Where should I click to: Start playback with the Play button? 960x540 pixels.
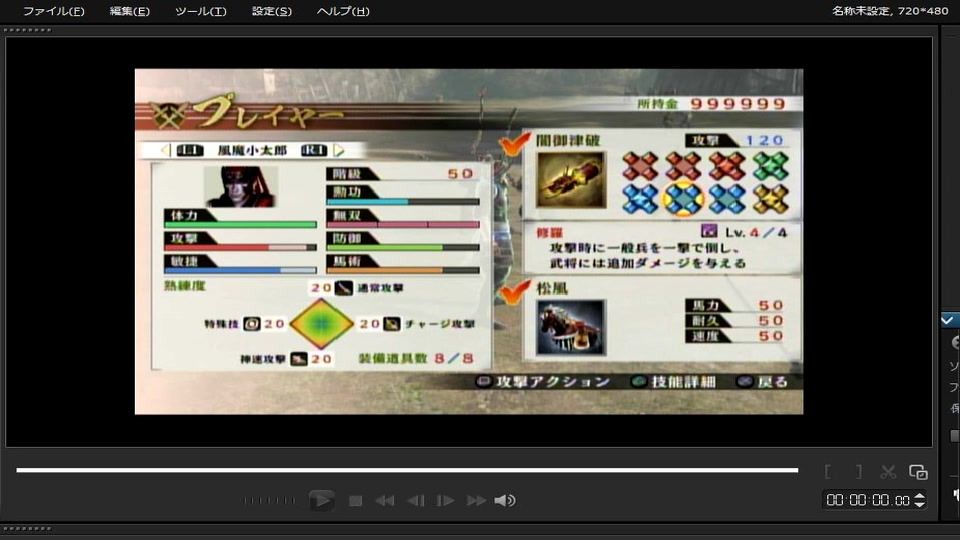(321, 500)
